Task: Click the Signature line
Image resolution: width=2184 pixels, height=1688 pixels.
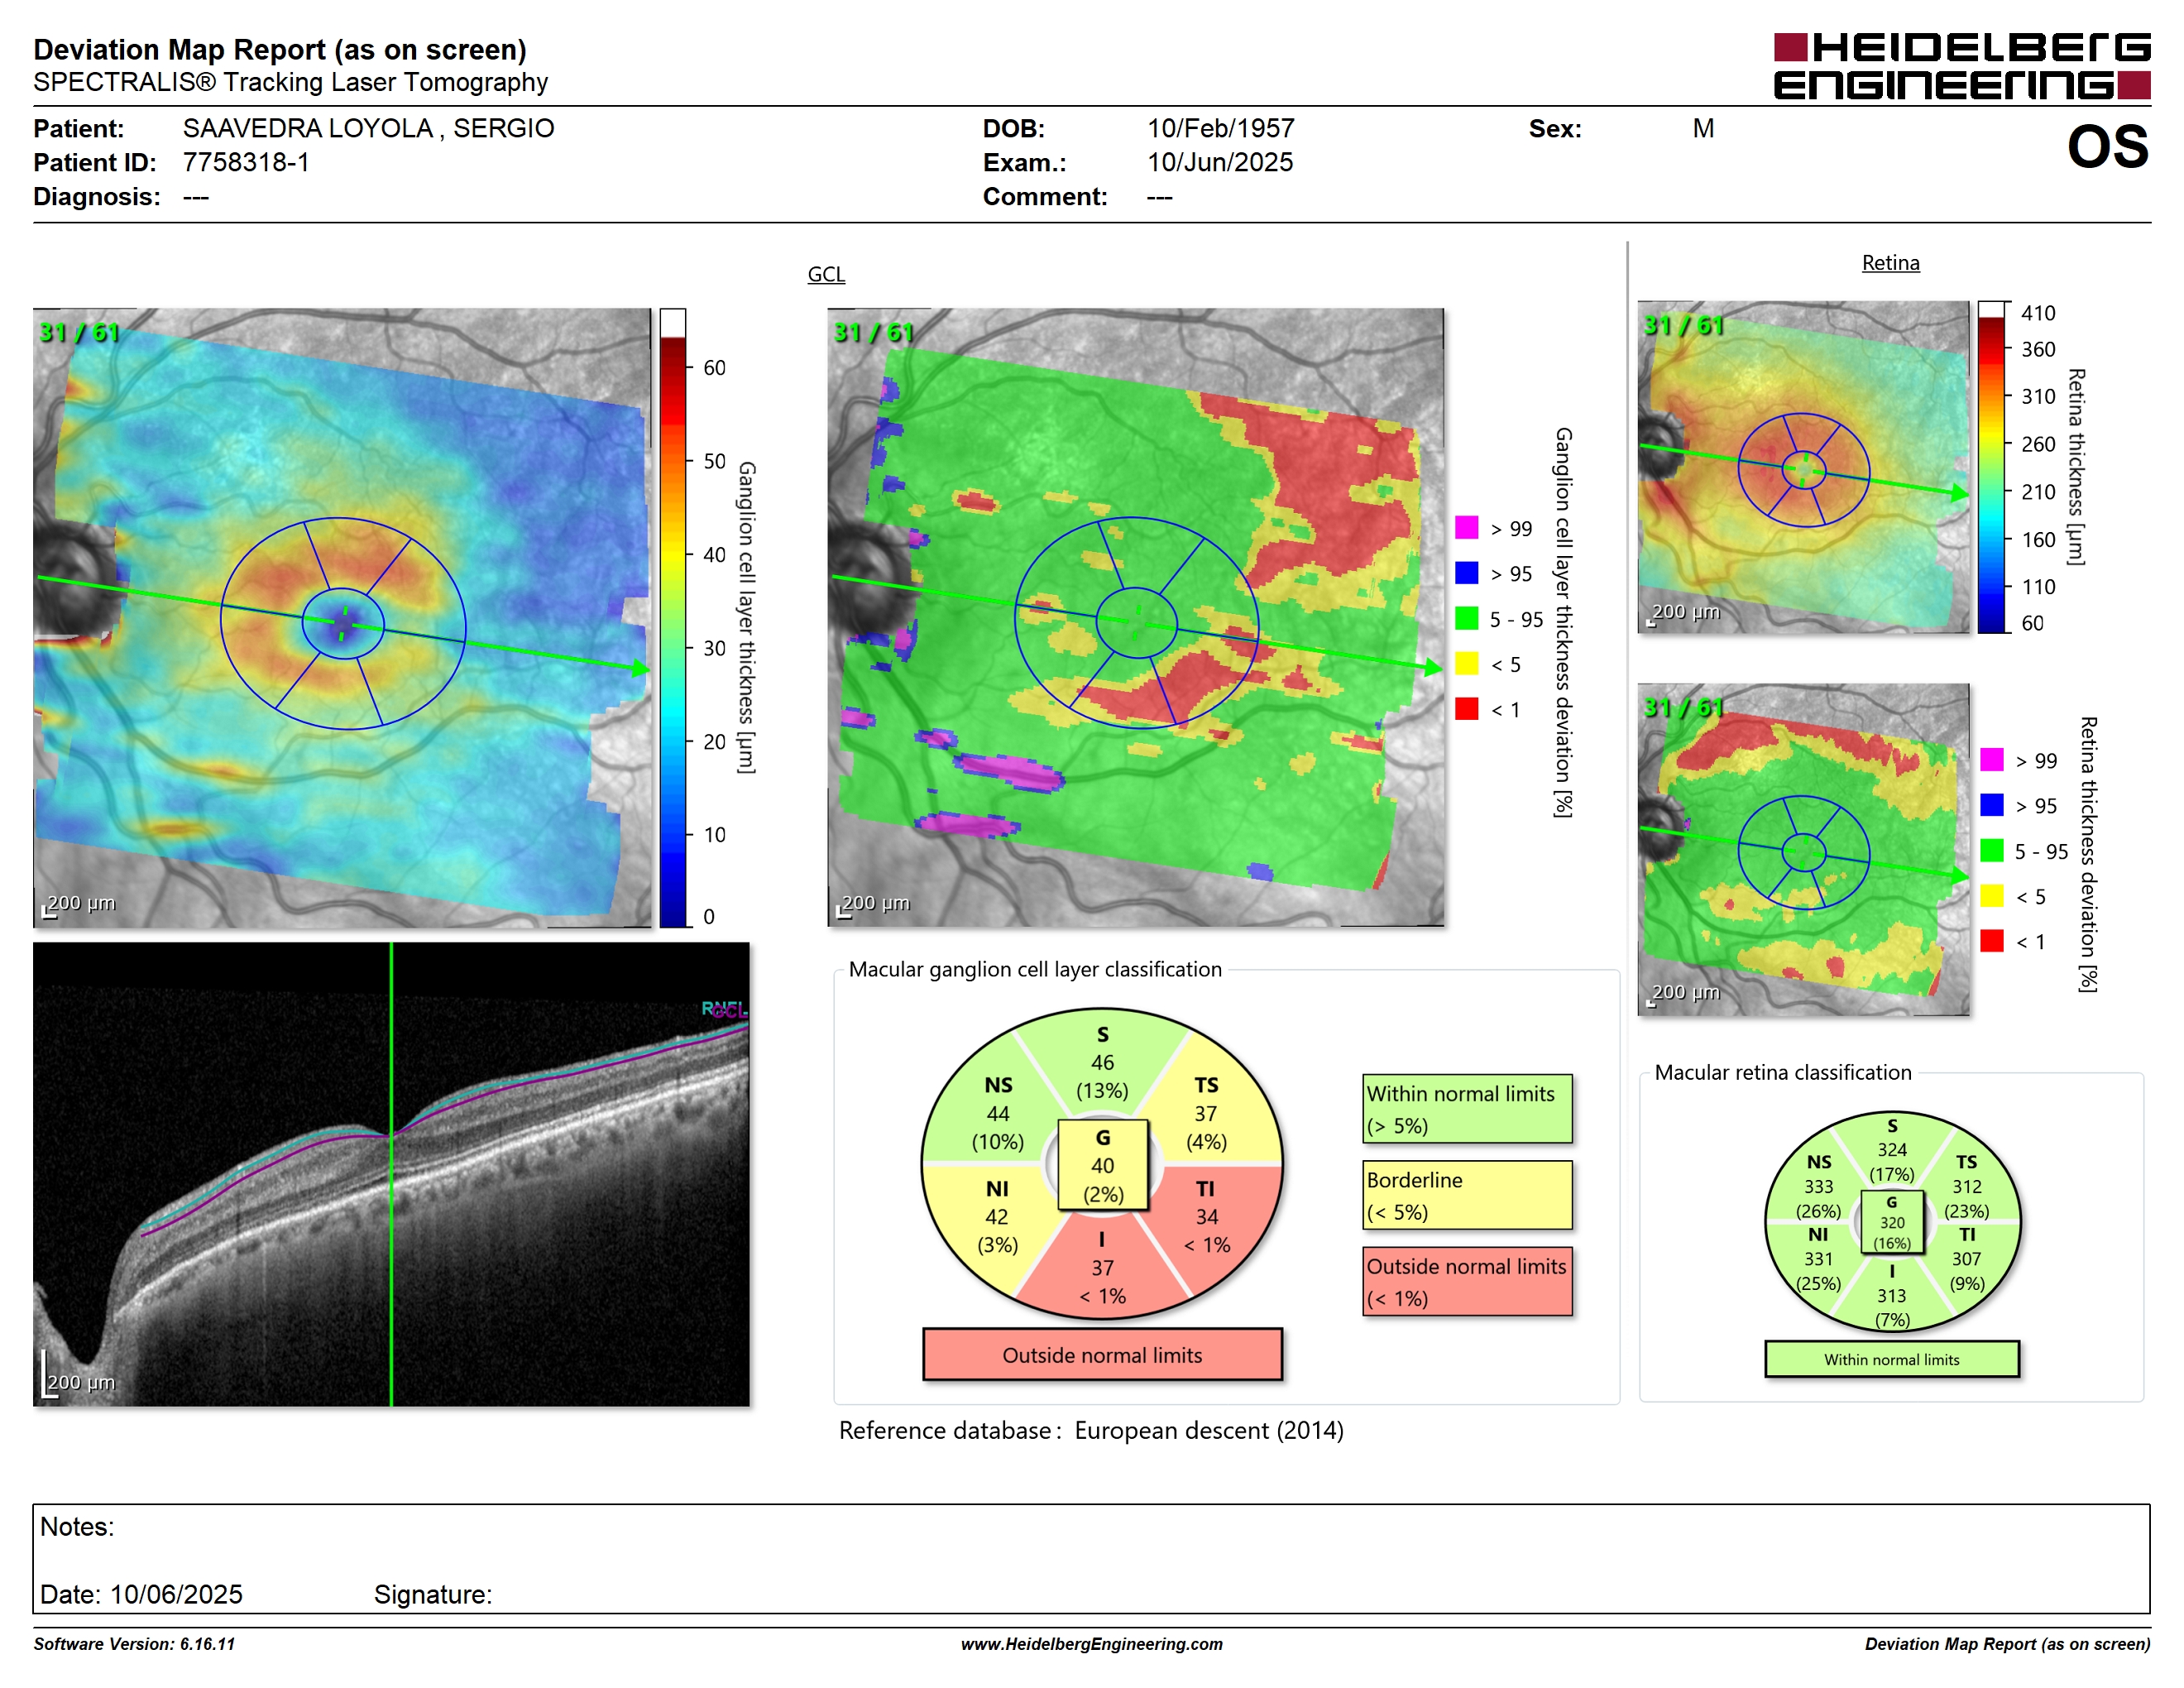Action: point(433,1594)
